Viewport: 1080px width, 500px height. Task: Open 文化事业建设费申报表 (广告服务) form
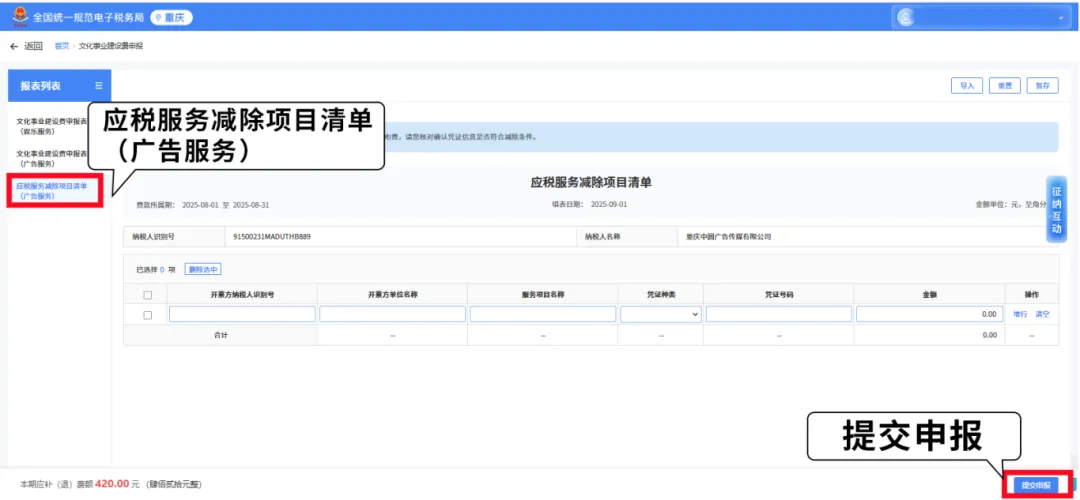[x=52, y=158]
